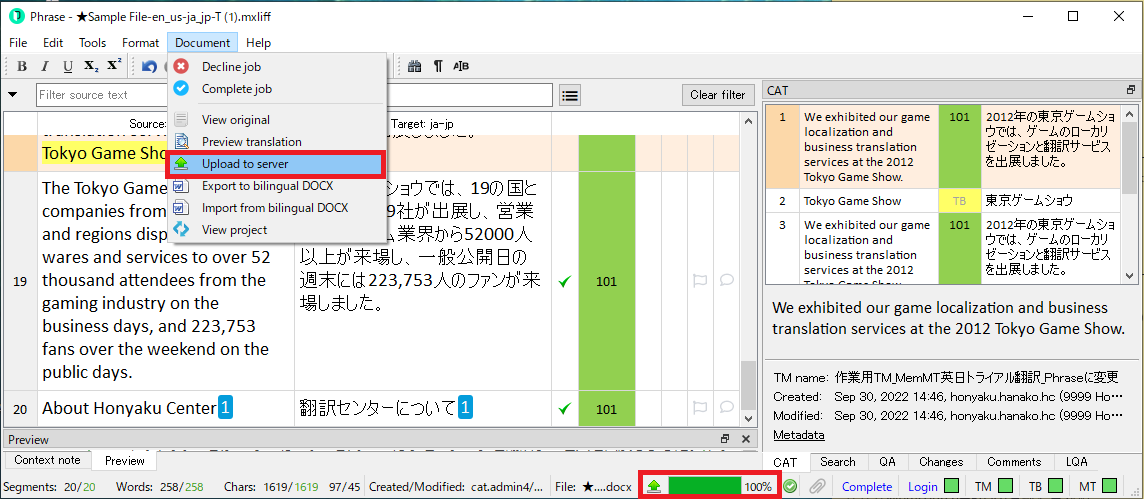Switch to the QA tab
This screenshot has width=1144, height=499.
[x=887, y=462]
